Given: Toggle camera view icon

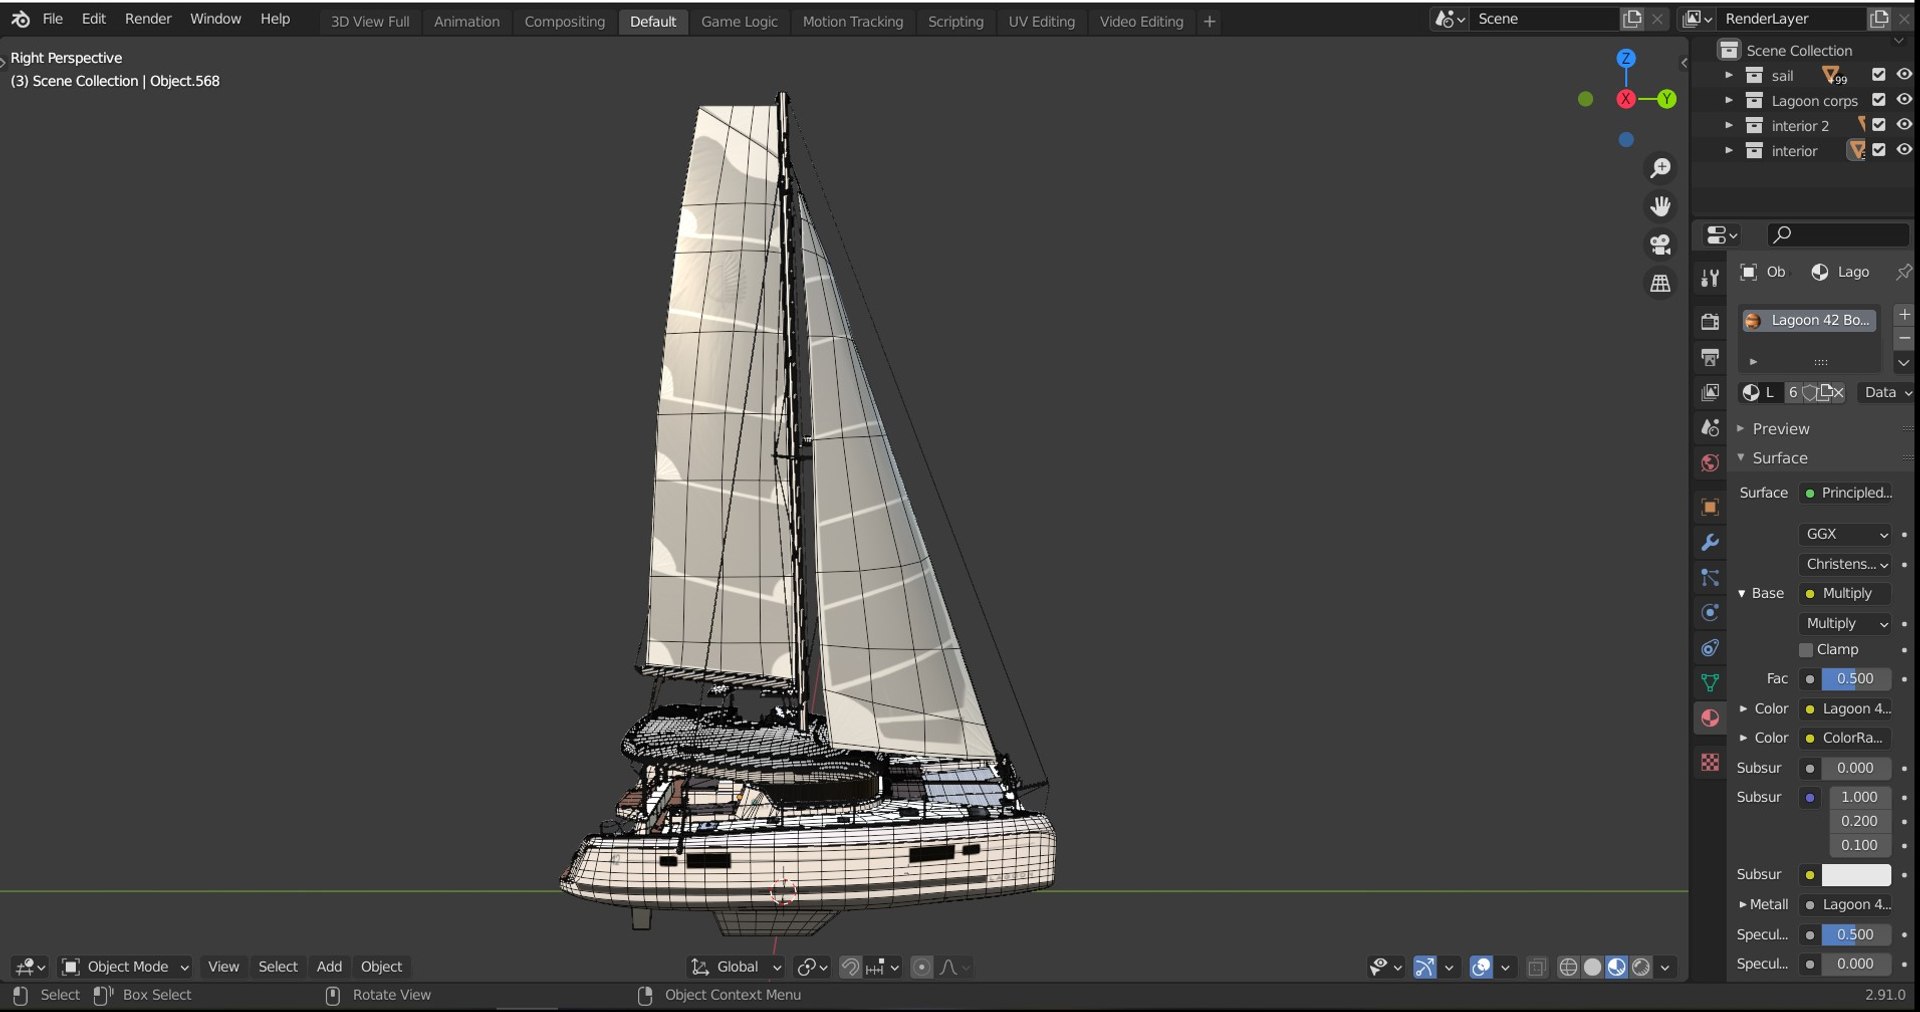Looking at the screenshot, I should pos(1660,245).
